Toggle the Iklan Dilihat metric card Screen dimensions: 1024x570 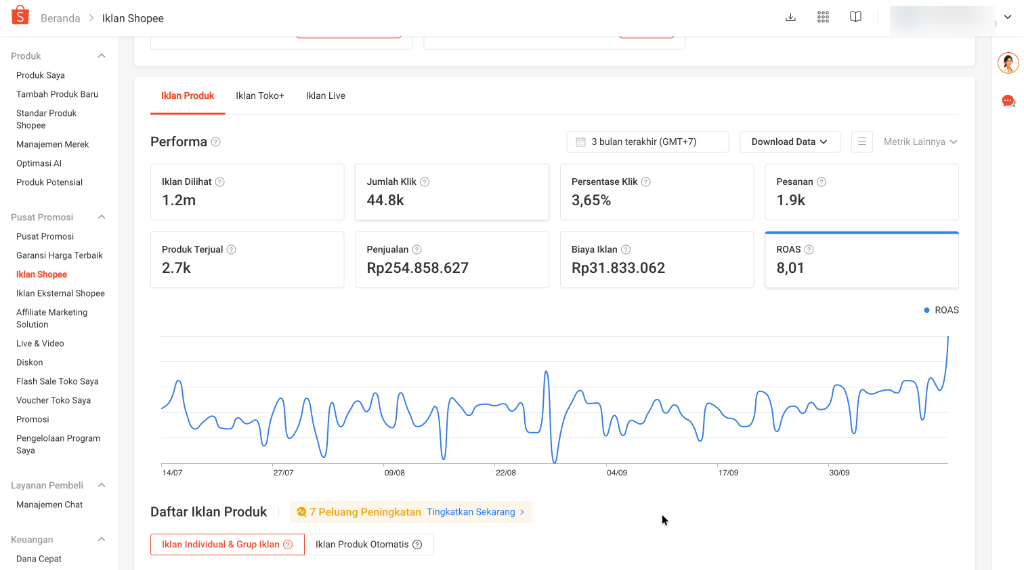[247, 191]
